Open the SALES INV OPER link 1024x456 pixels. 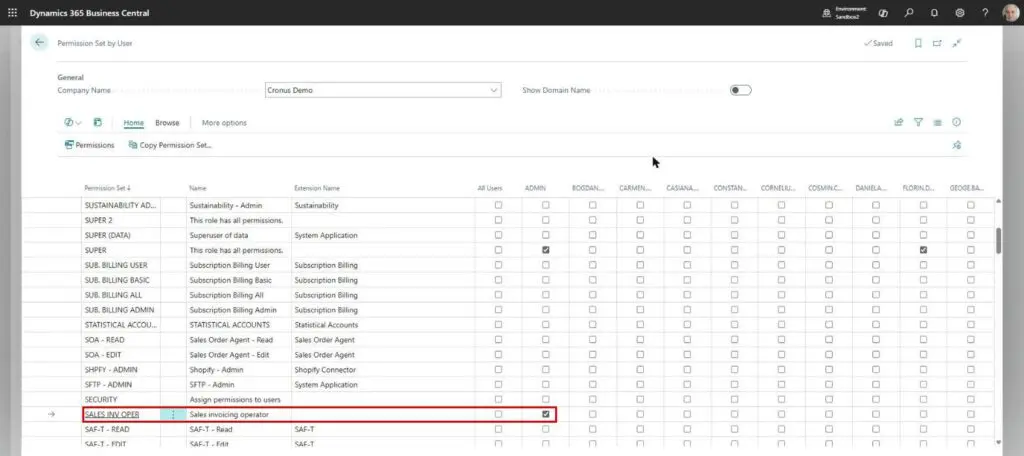[112, 414]
